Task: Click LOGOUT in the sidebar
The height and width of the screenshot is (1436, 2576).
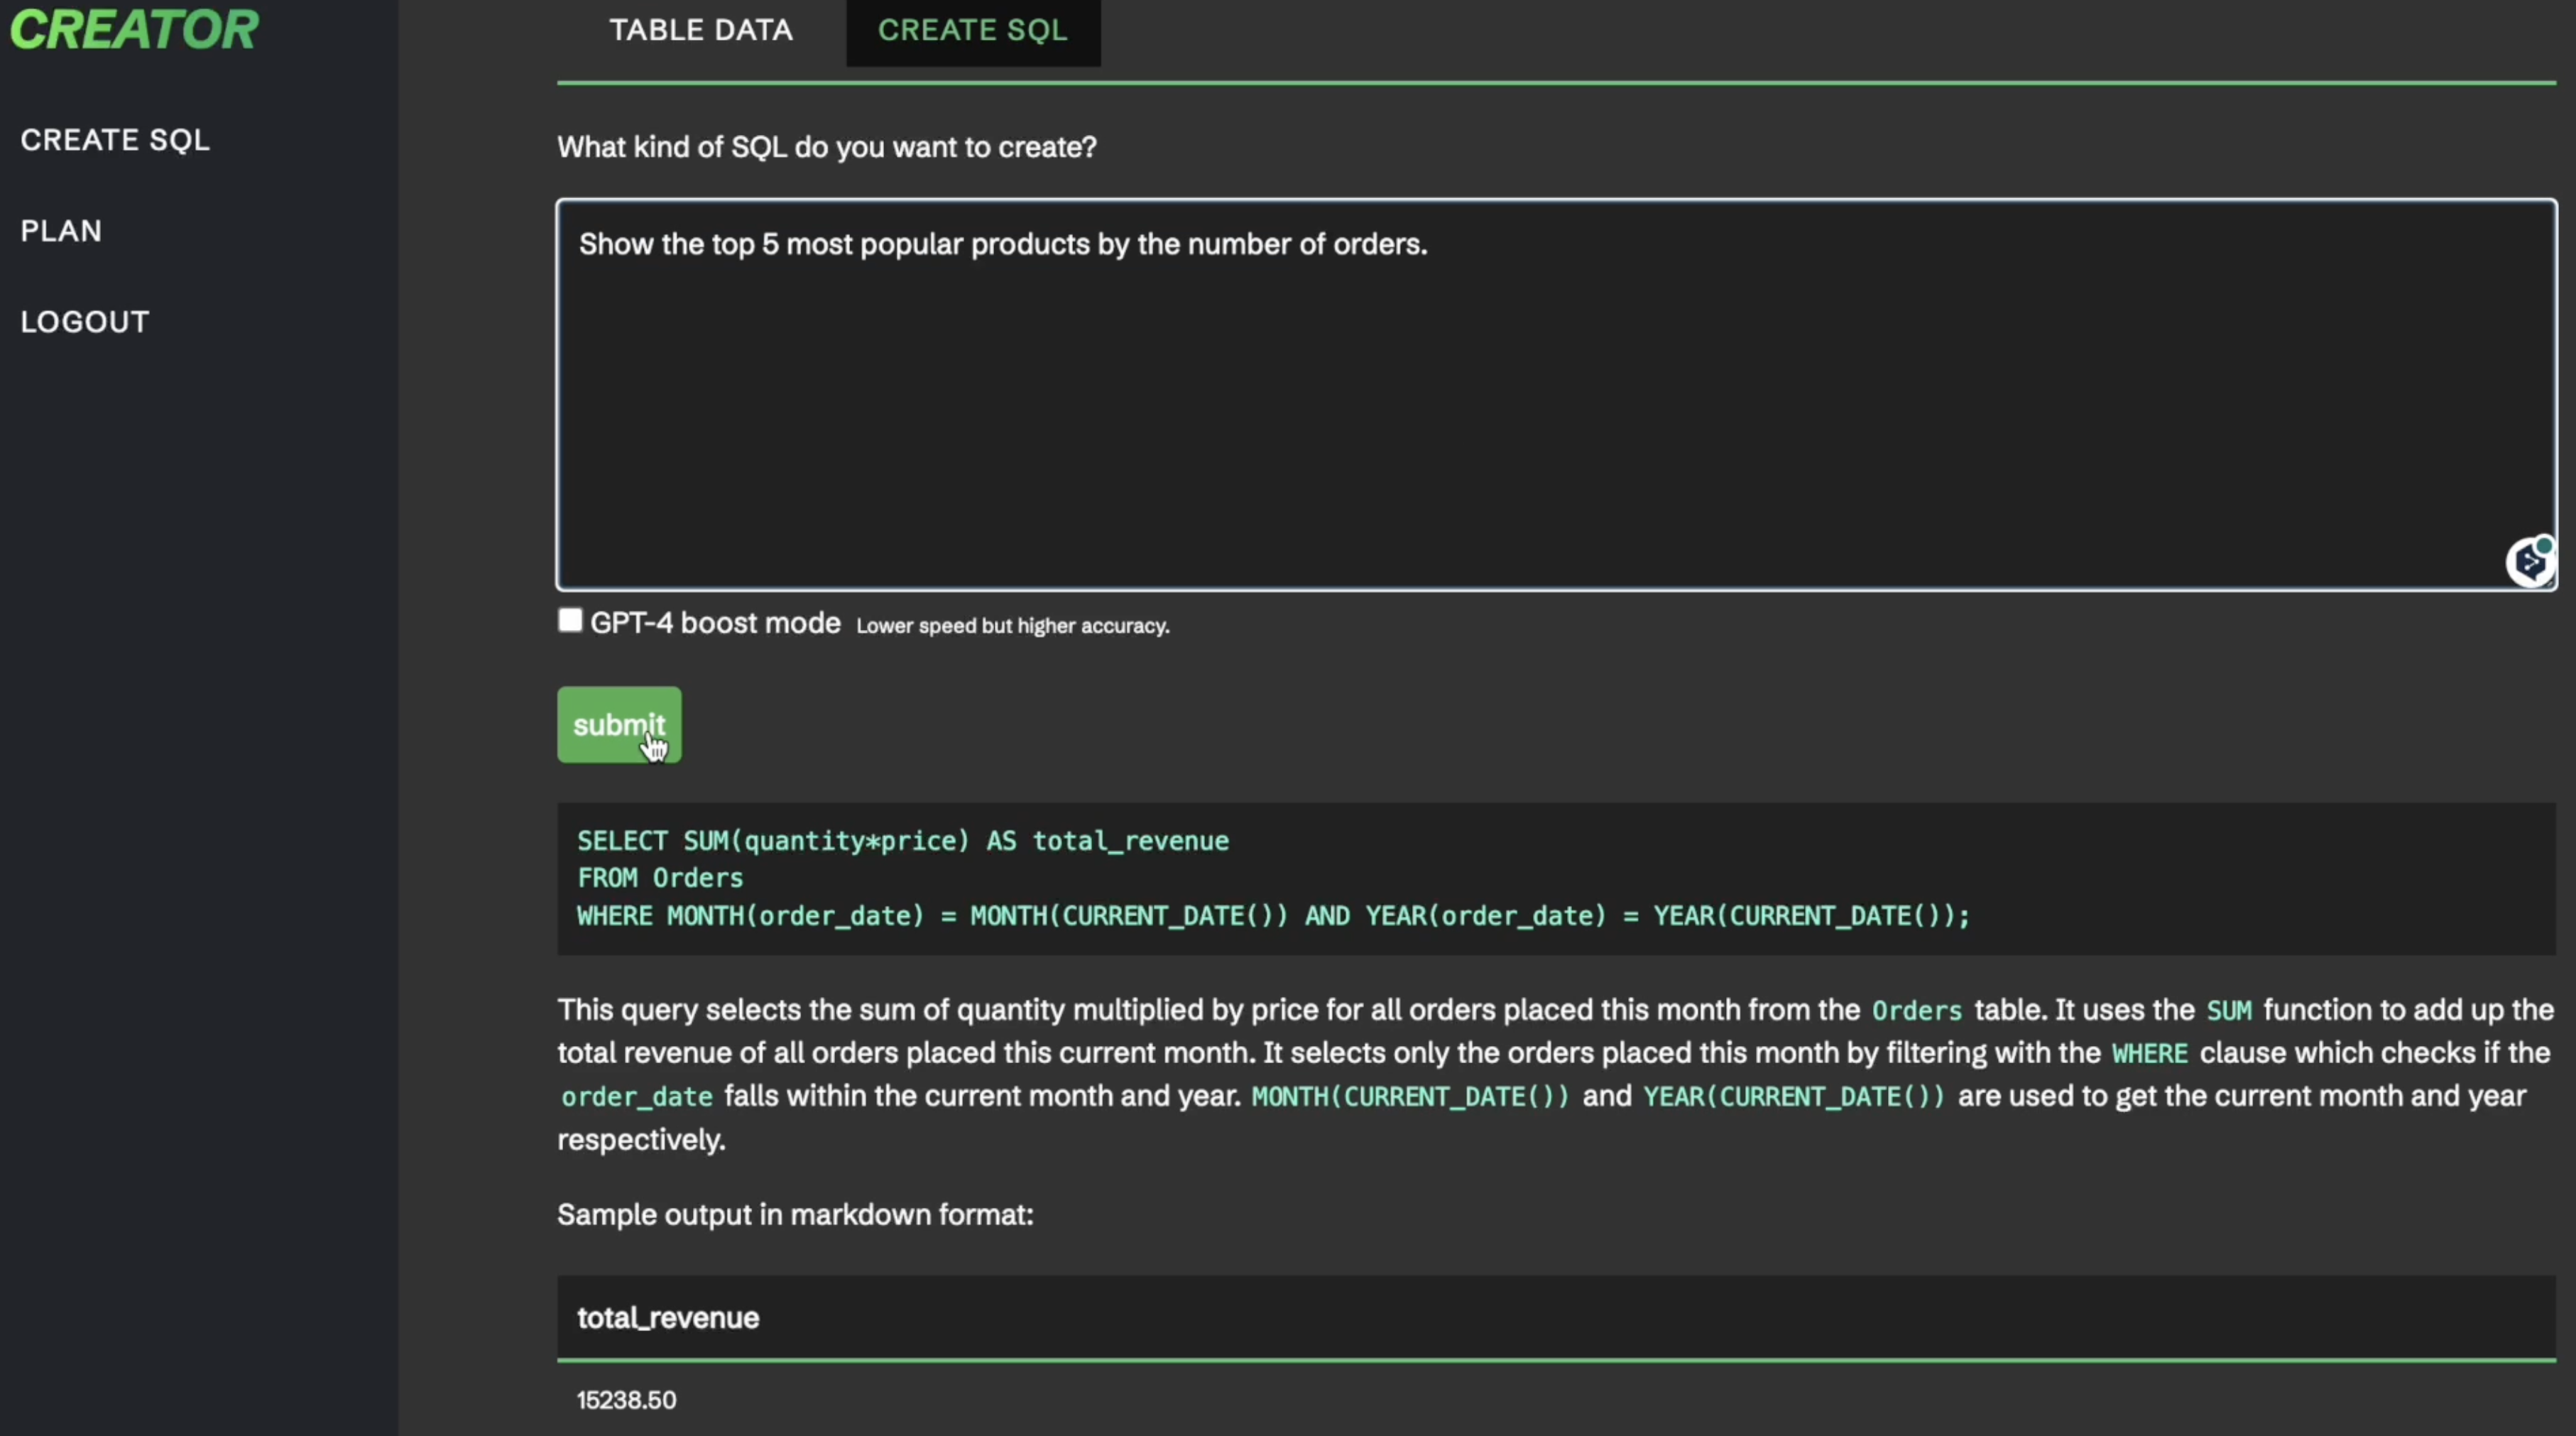Action: 85,322
